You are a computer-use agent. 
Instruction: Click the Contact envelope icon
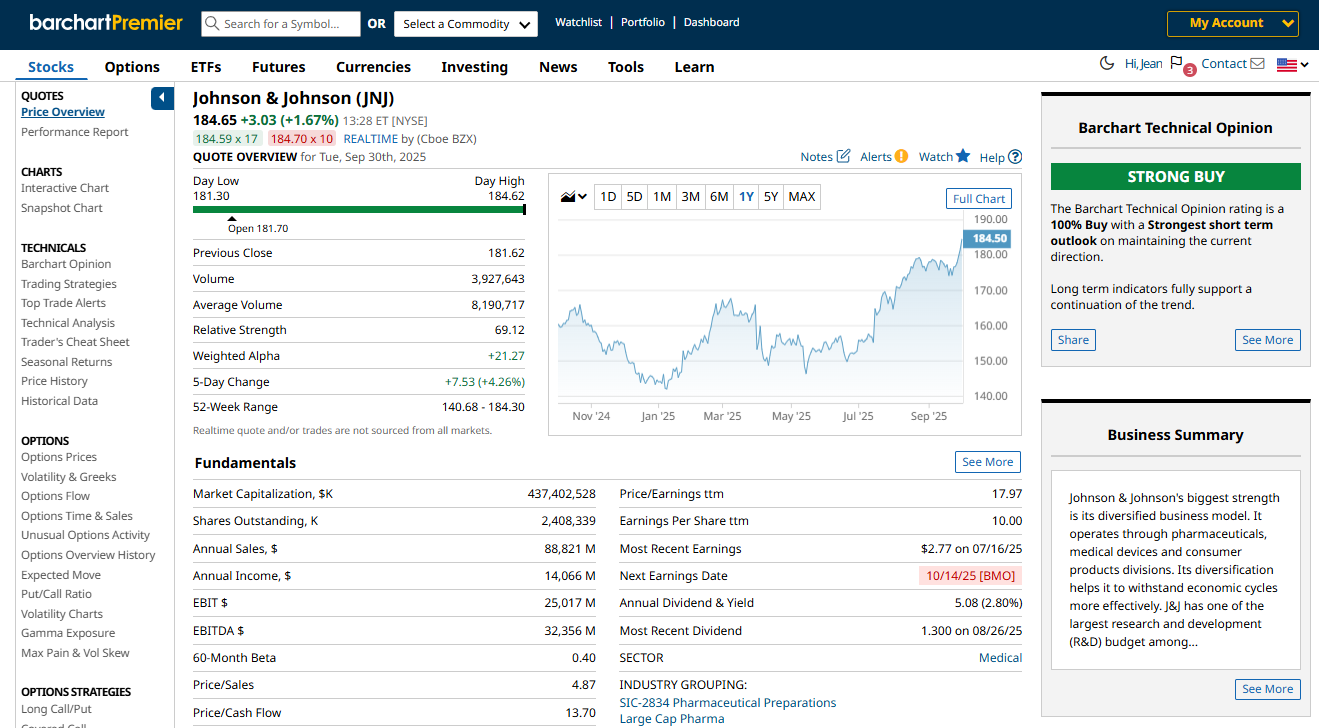pyautogui.click(x=1257, y=64)
